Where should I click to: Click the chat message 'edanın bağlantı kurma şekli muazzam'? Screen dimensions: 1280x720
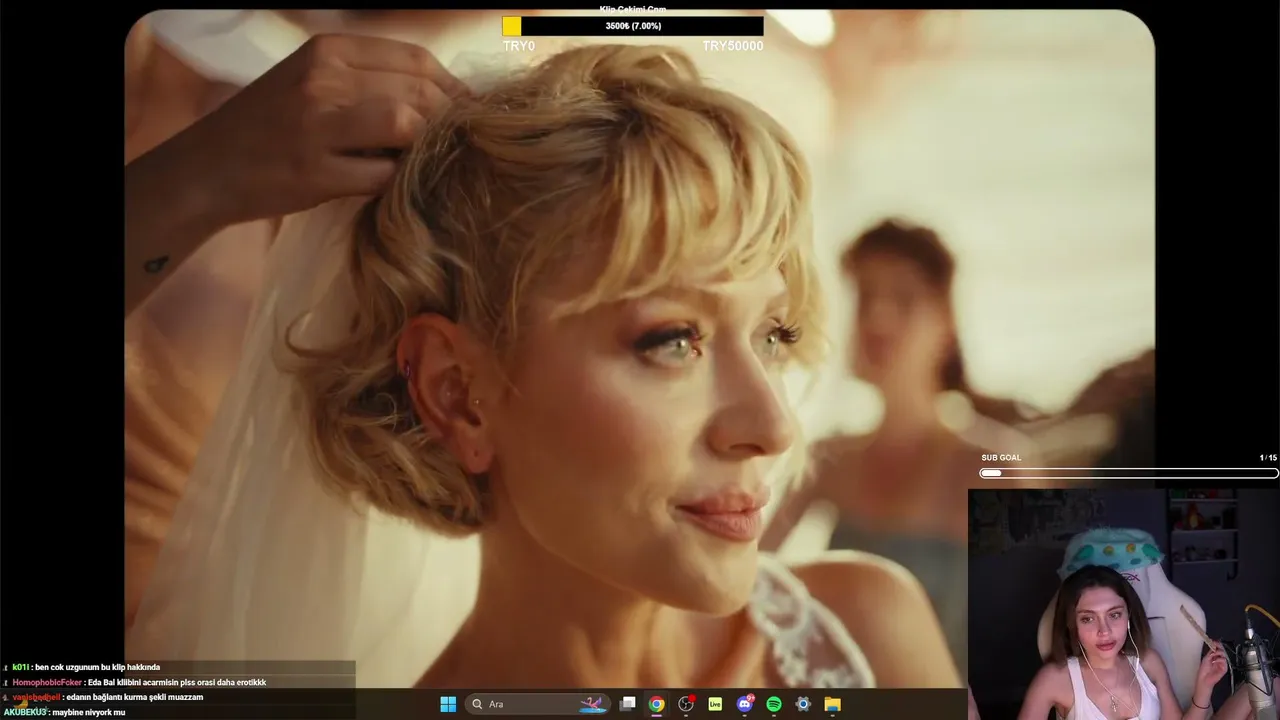(135, 697)
